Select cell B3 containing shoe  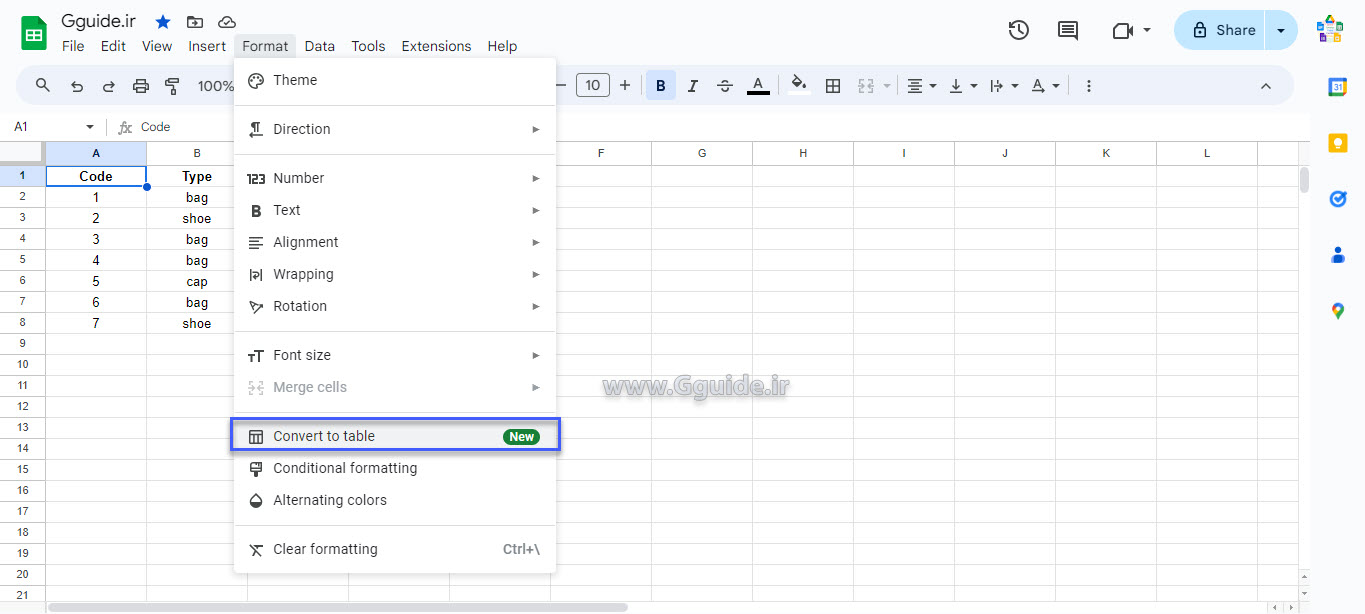[196, 218]
